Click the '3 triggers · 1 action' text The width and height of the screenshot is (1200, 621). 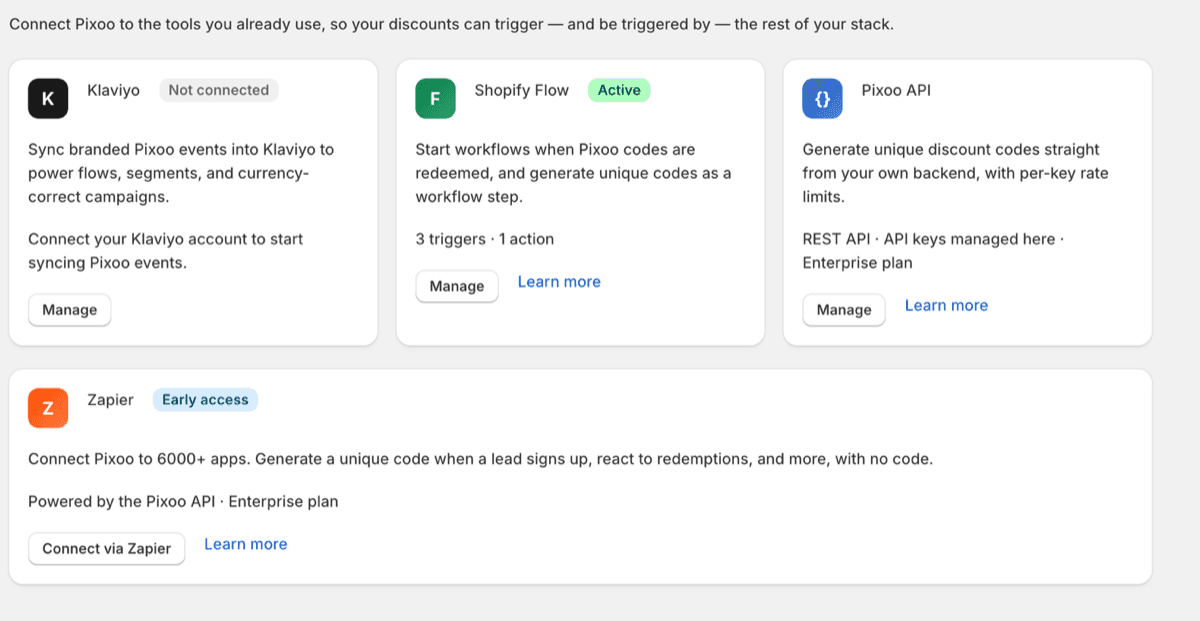[x=484, y=239]
